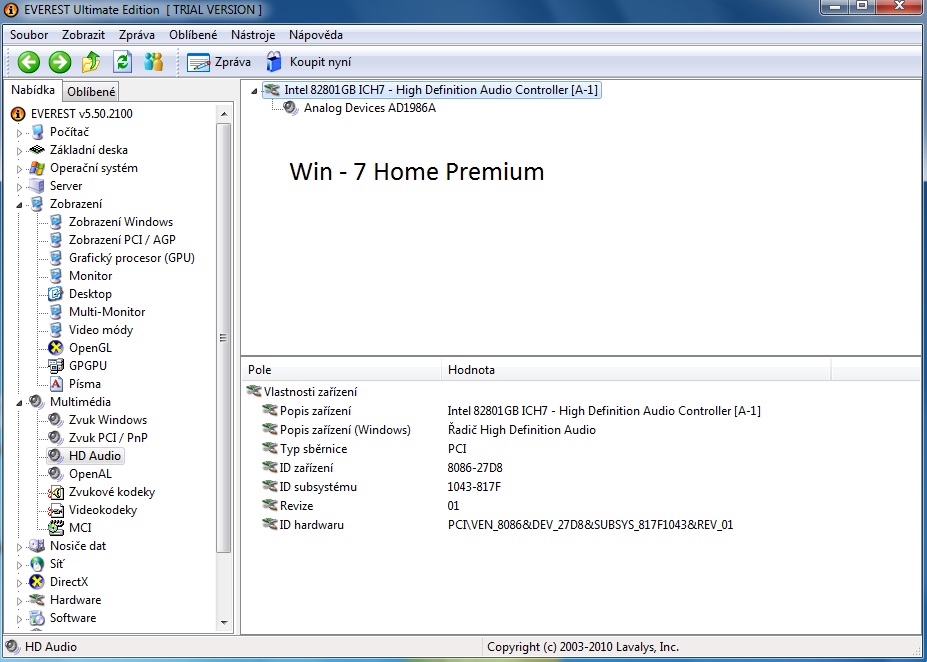The height and width of the screenshot is (662, 927).
Task: Expand the DirectX tree node
Action: tap(19, 583)
